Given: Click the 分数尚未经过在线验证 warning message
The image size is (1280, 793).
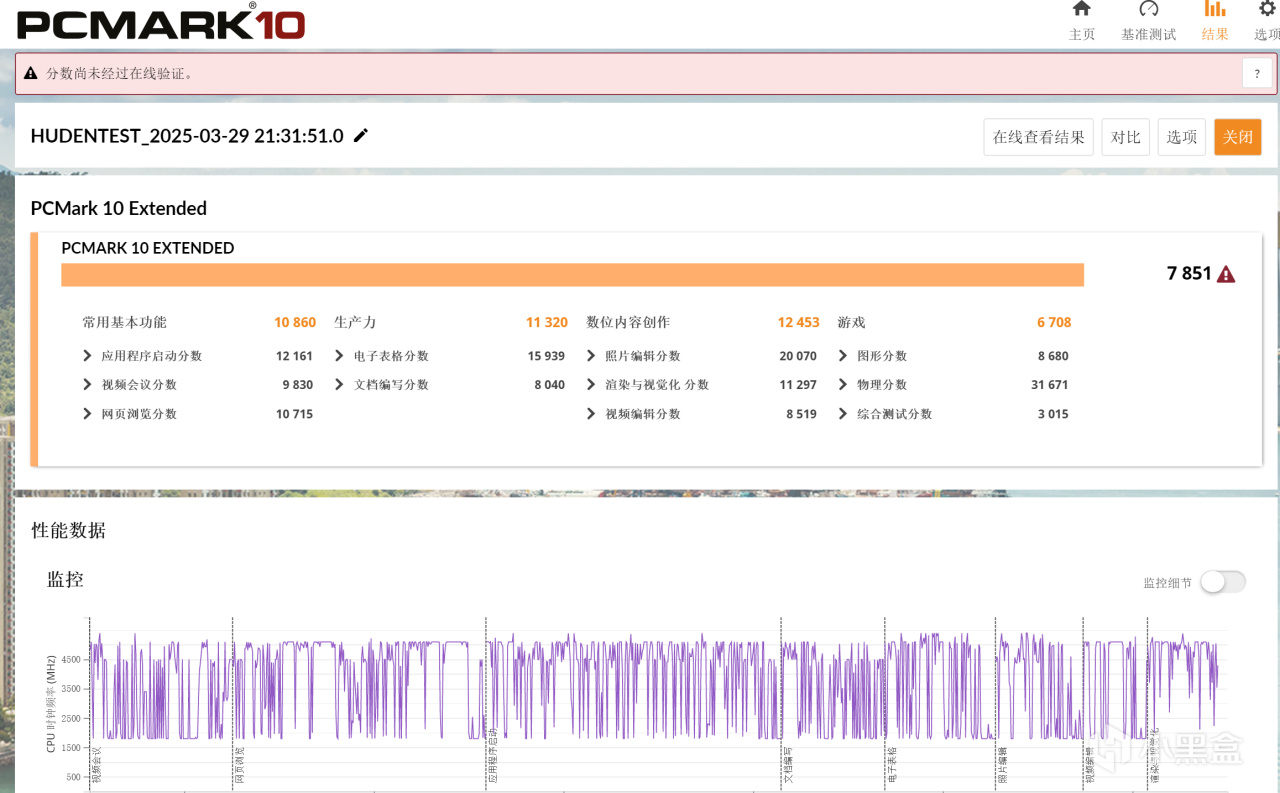Looking at the screenshot, I should click(120, 73).
